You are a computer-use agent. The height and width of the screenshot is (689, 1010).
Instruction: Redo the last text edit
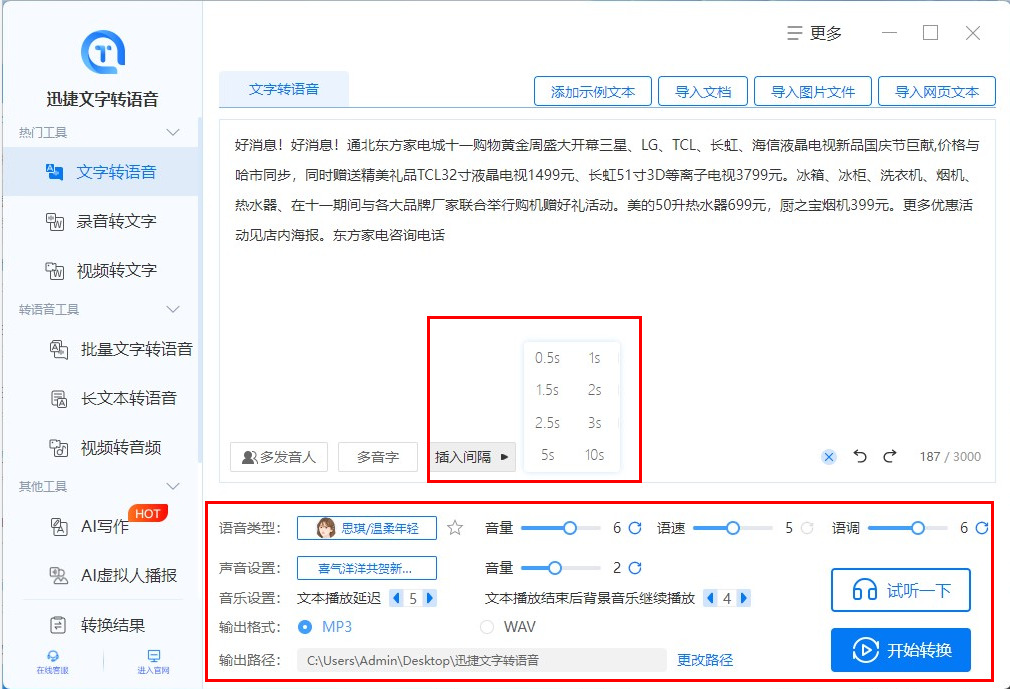(890, 457)
